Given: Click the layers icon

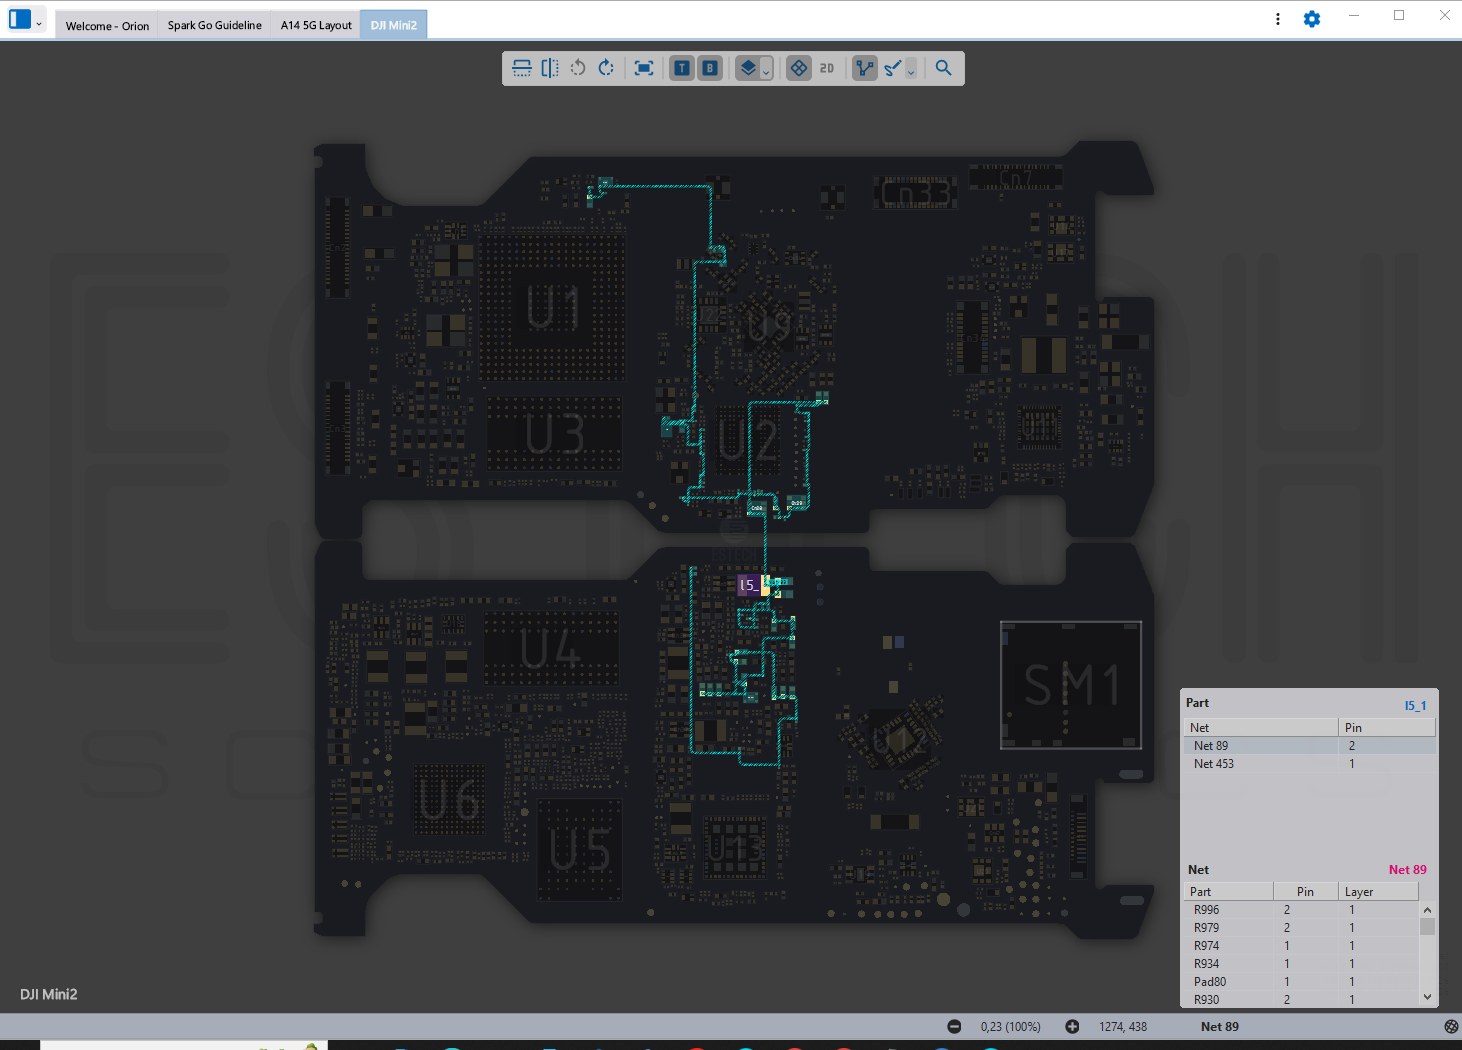Looking at the screenshot, I should coord(748,68).
